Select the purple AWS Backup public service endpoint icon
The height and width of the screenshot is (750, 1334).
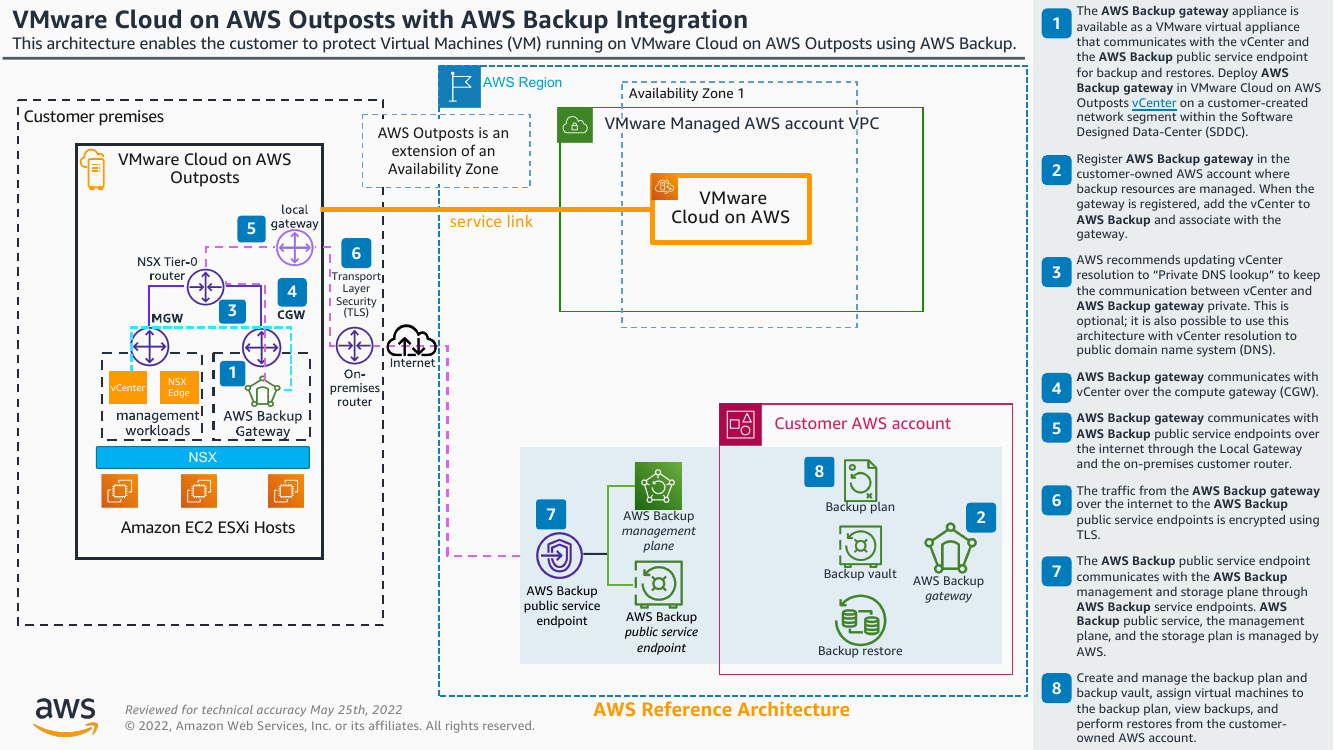(560, 555)
